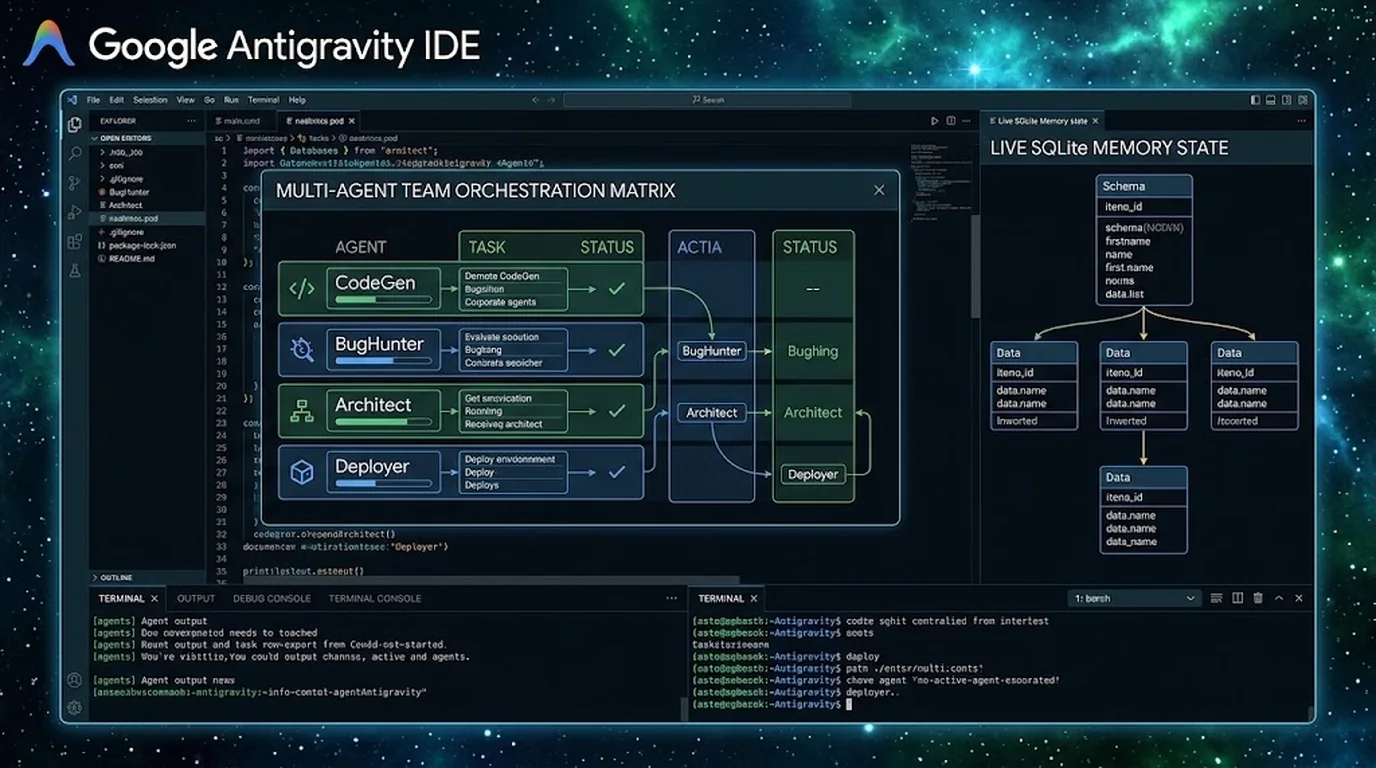Switch to the Terminal Console tab

click(x=375, y=598)
